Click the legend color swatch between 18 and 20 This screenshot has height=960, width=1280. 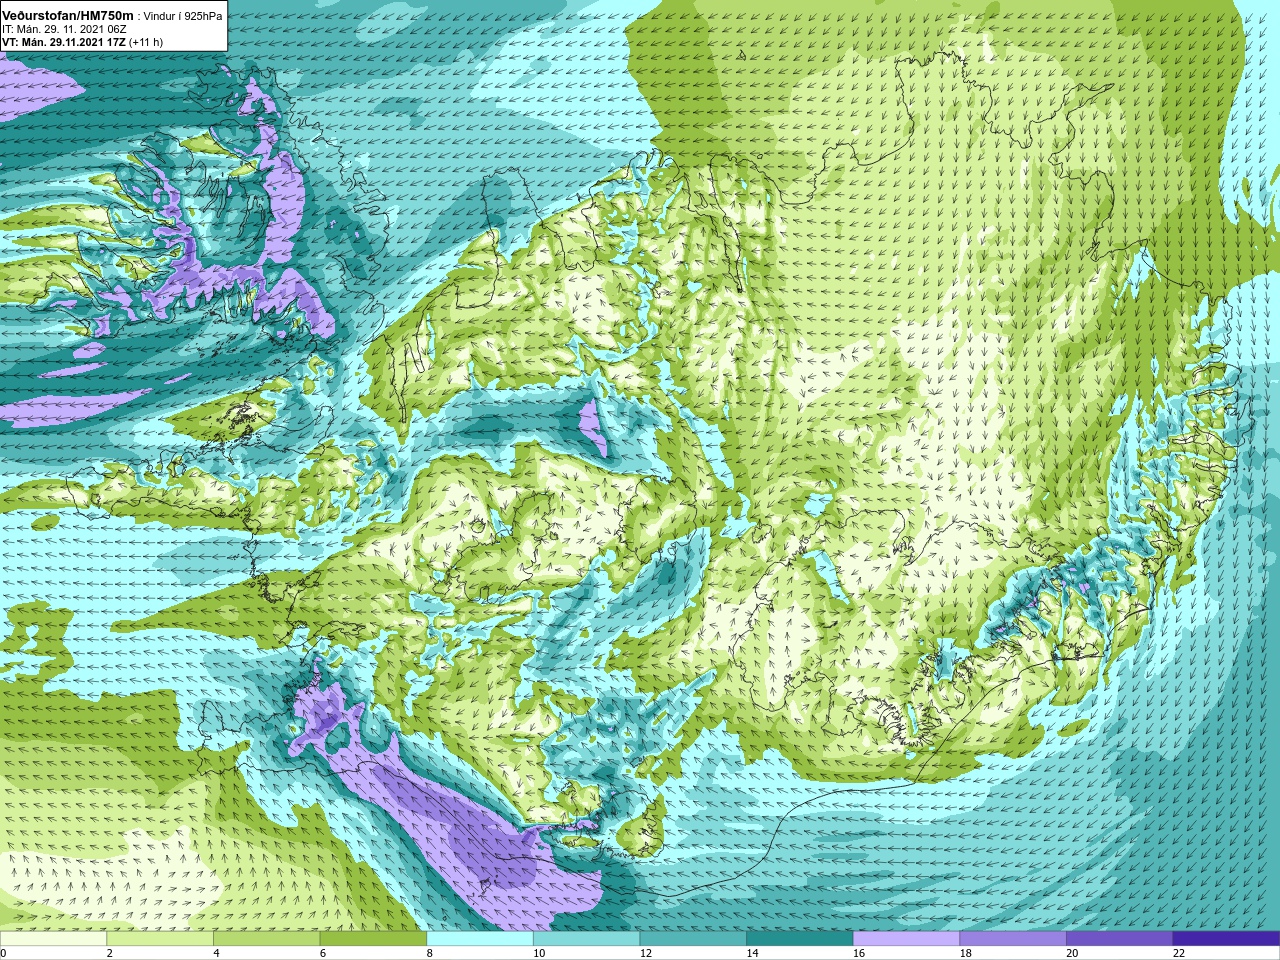[x=1013, y=939]
